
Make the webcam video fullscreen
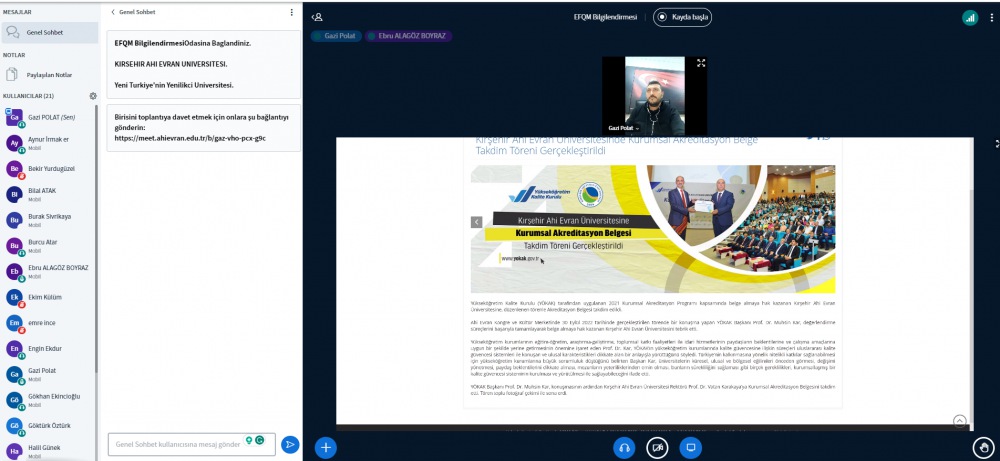click(701, 63)
